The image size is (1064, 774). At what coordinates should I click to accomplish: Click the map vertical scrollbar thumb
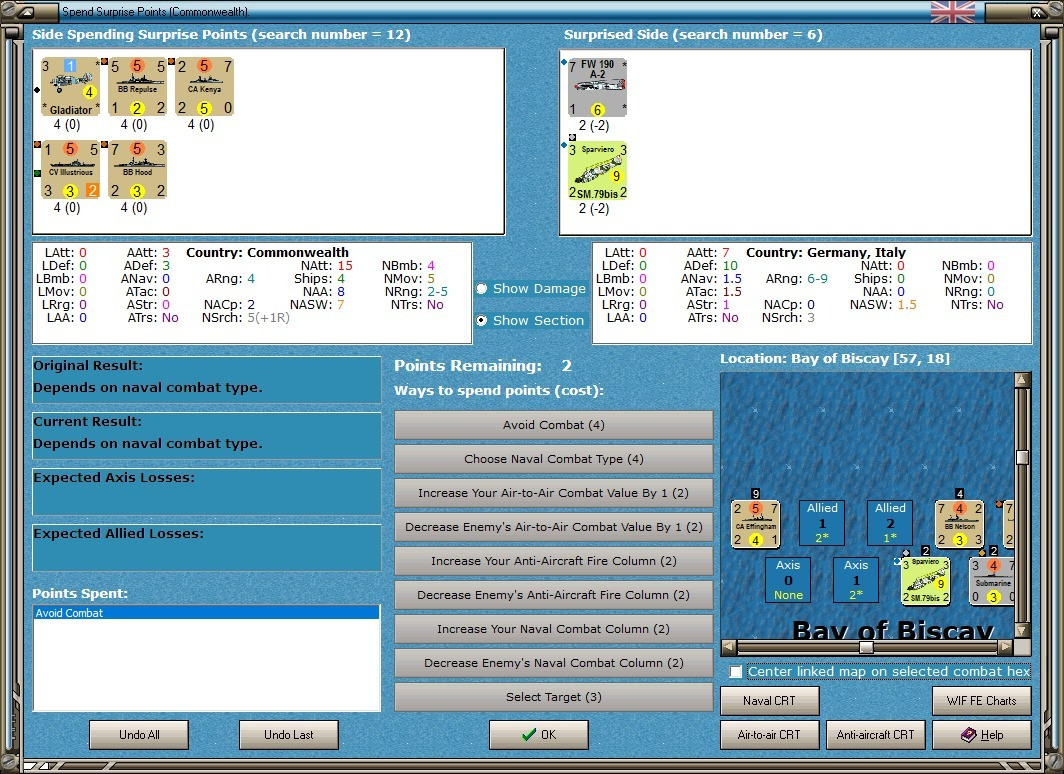[x=1023, y=457]
